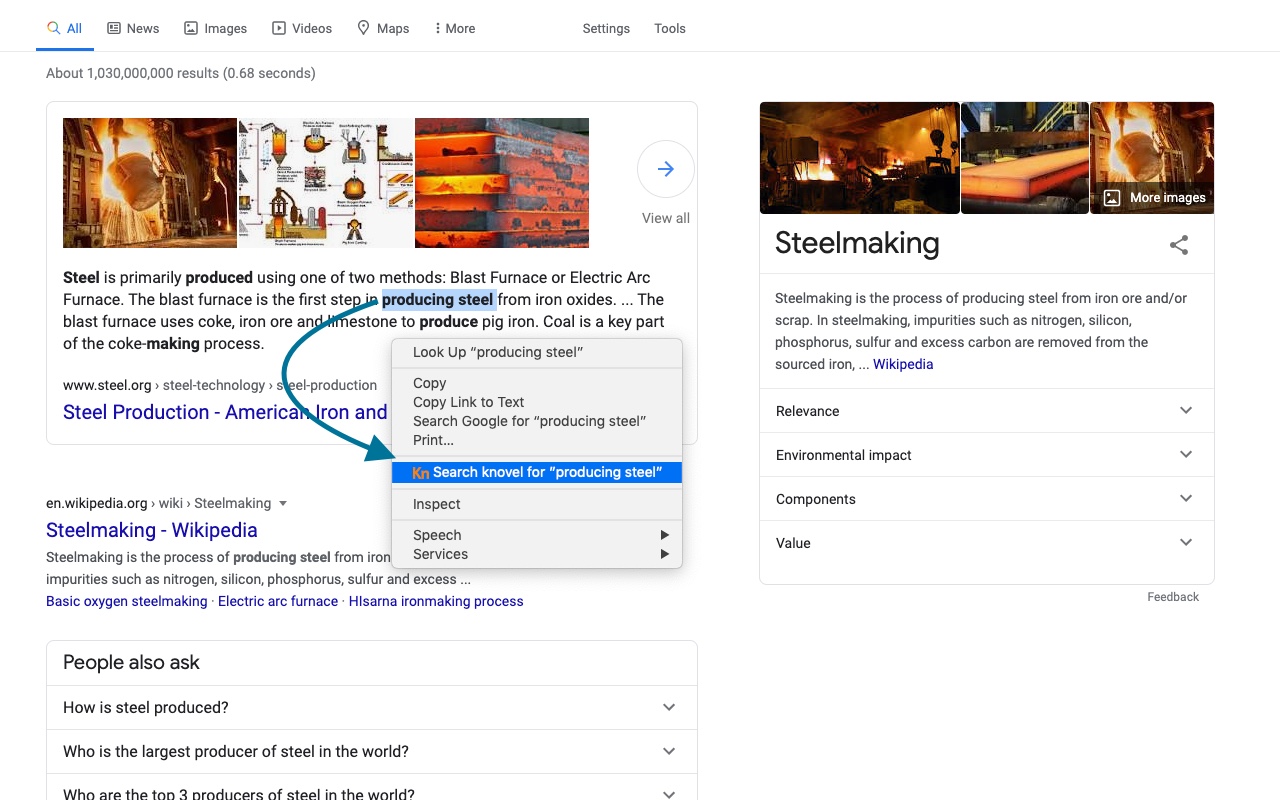Select Search knovel for "producing steel"
Screen dimensions: 1280x800
coord(537,472)
